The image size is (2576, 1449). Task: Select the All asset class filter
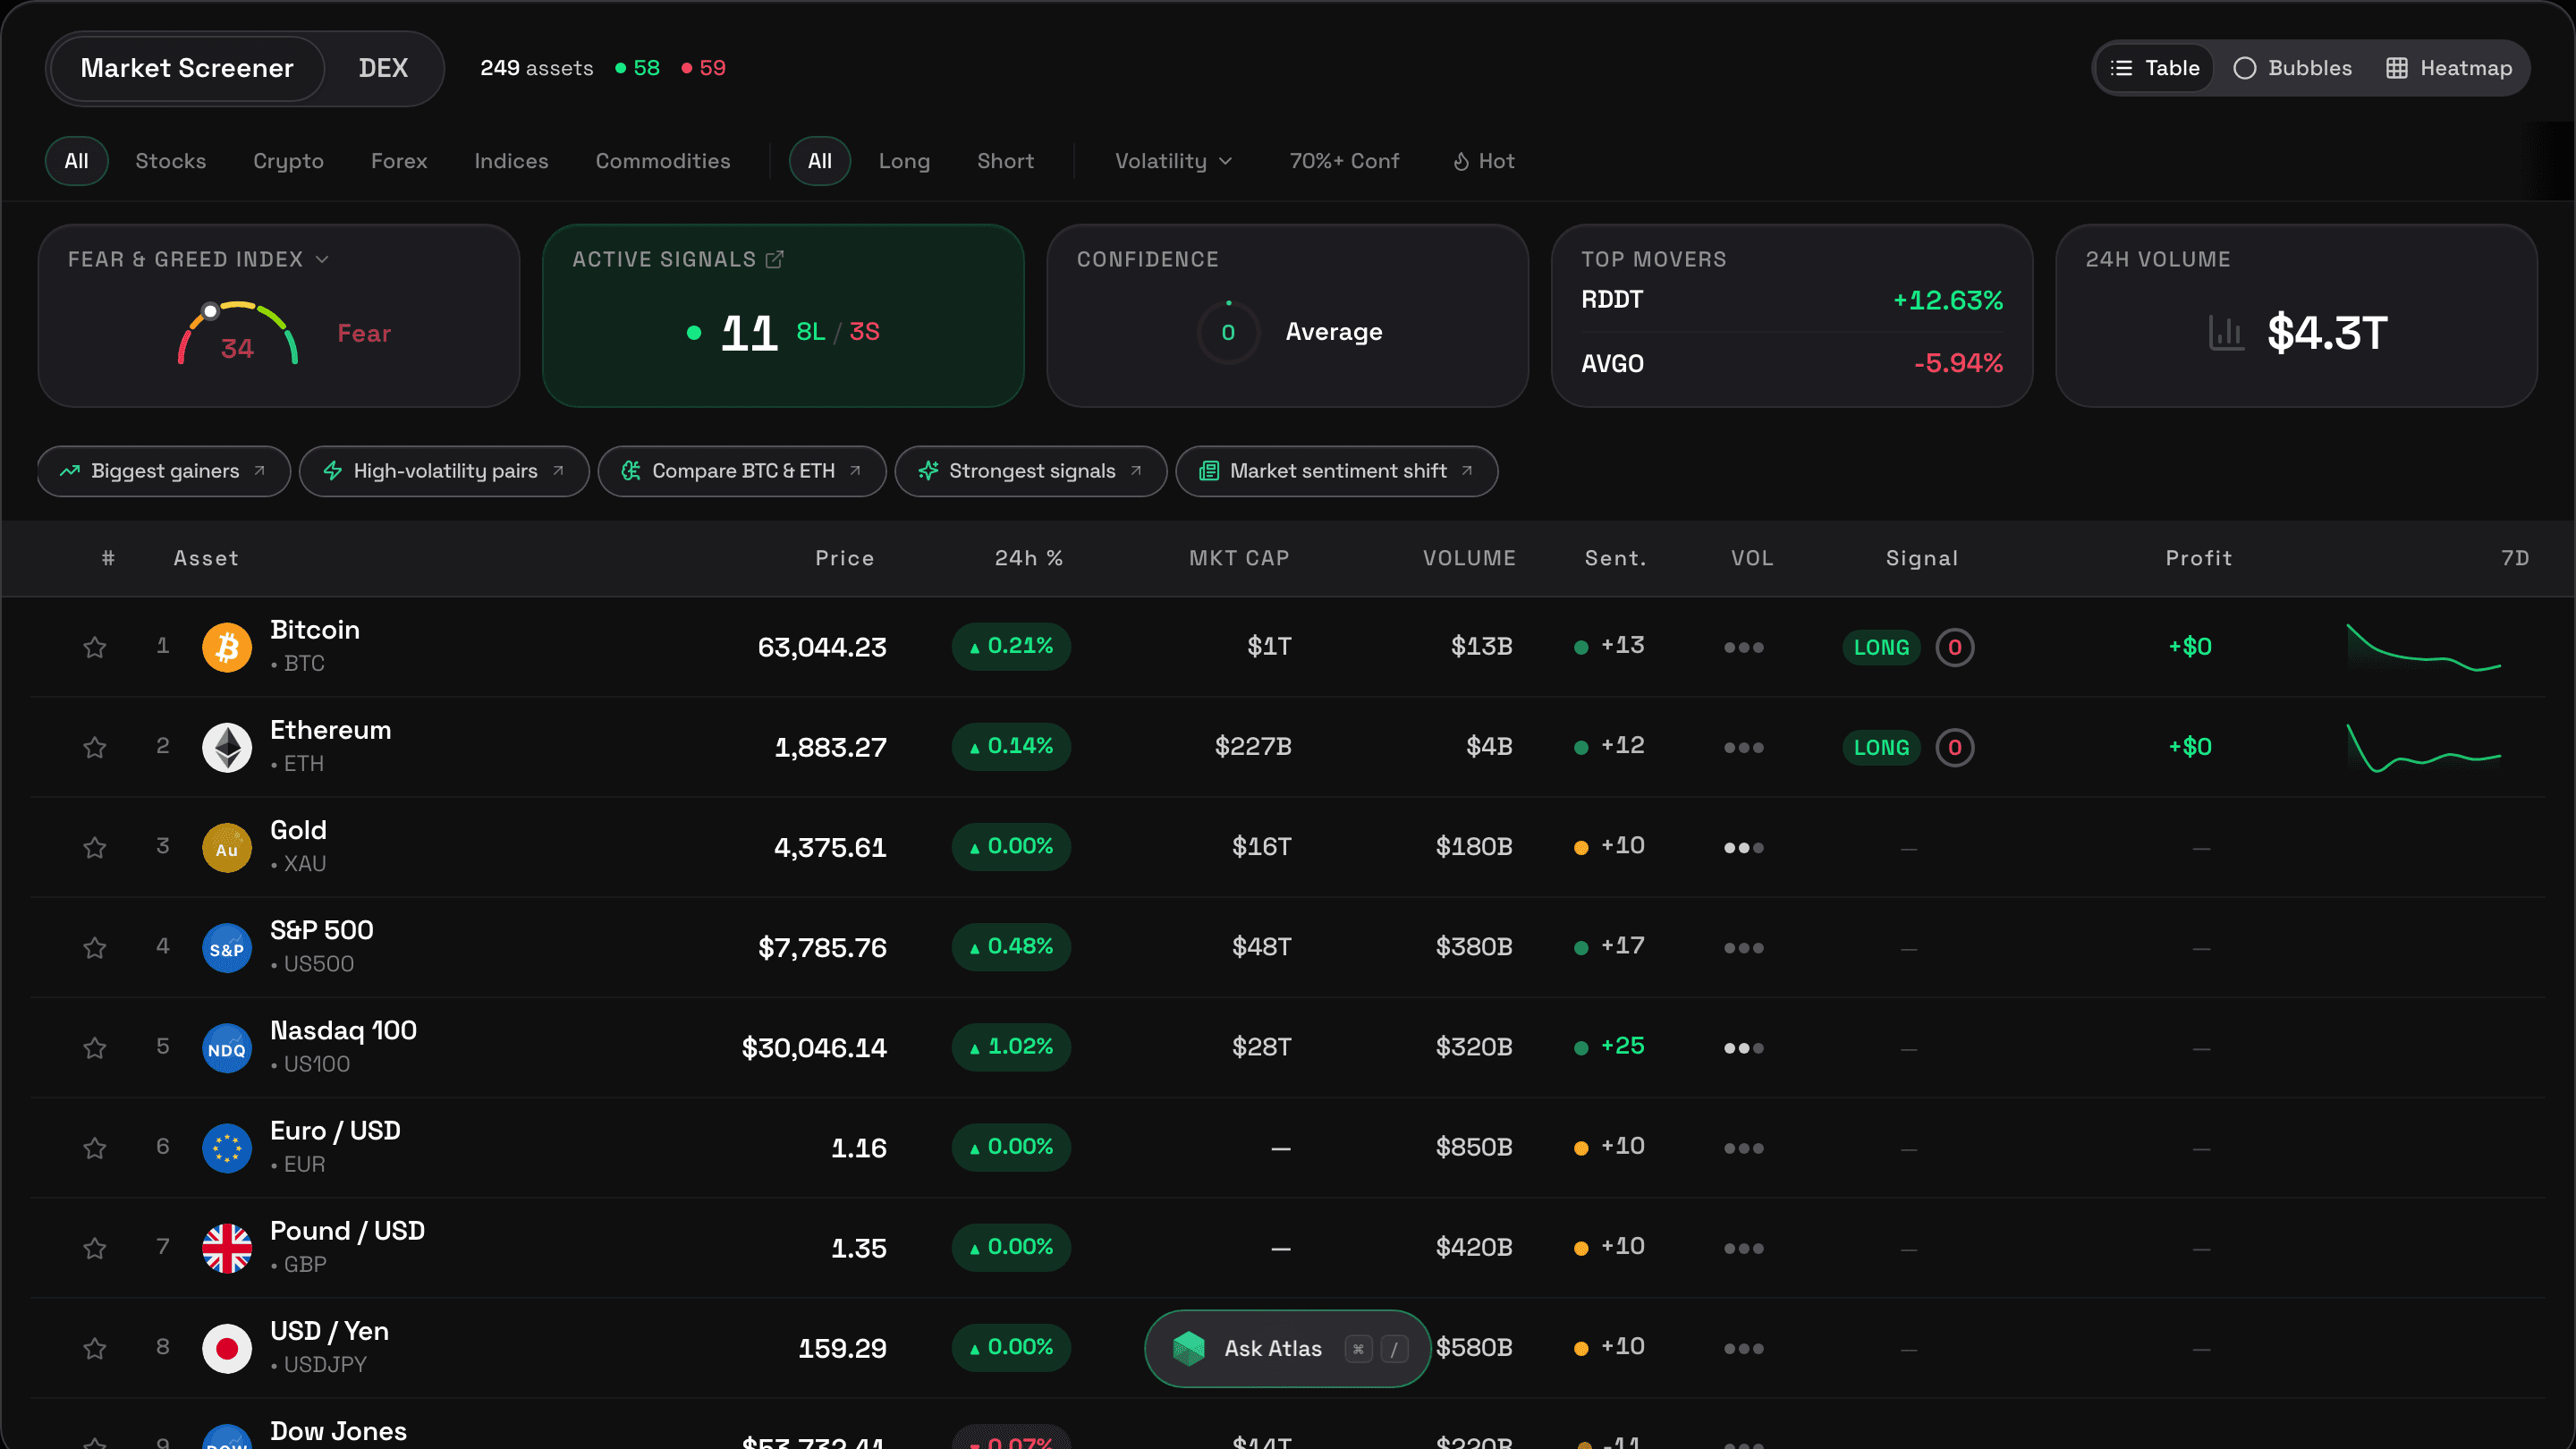coord(76,161)
